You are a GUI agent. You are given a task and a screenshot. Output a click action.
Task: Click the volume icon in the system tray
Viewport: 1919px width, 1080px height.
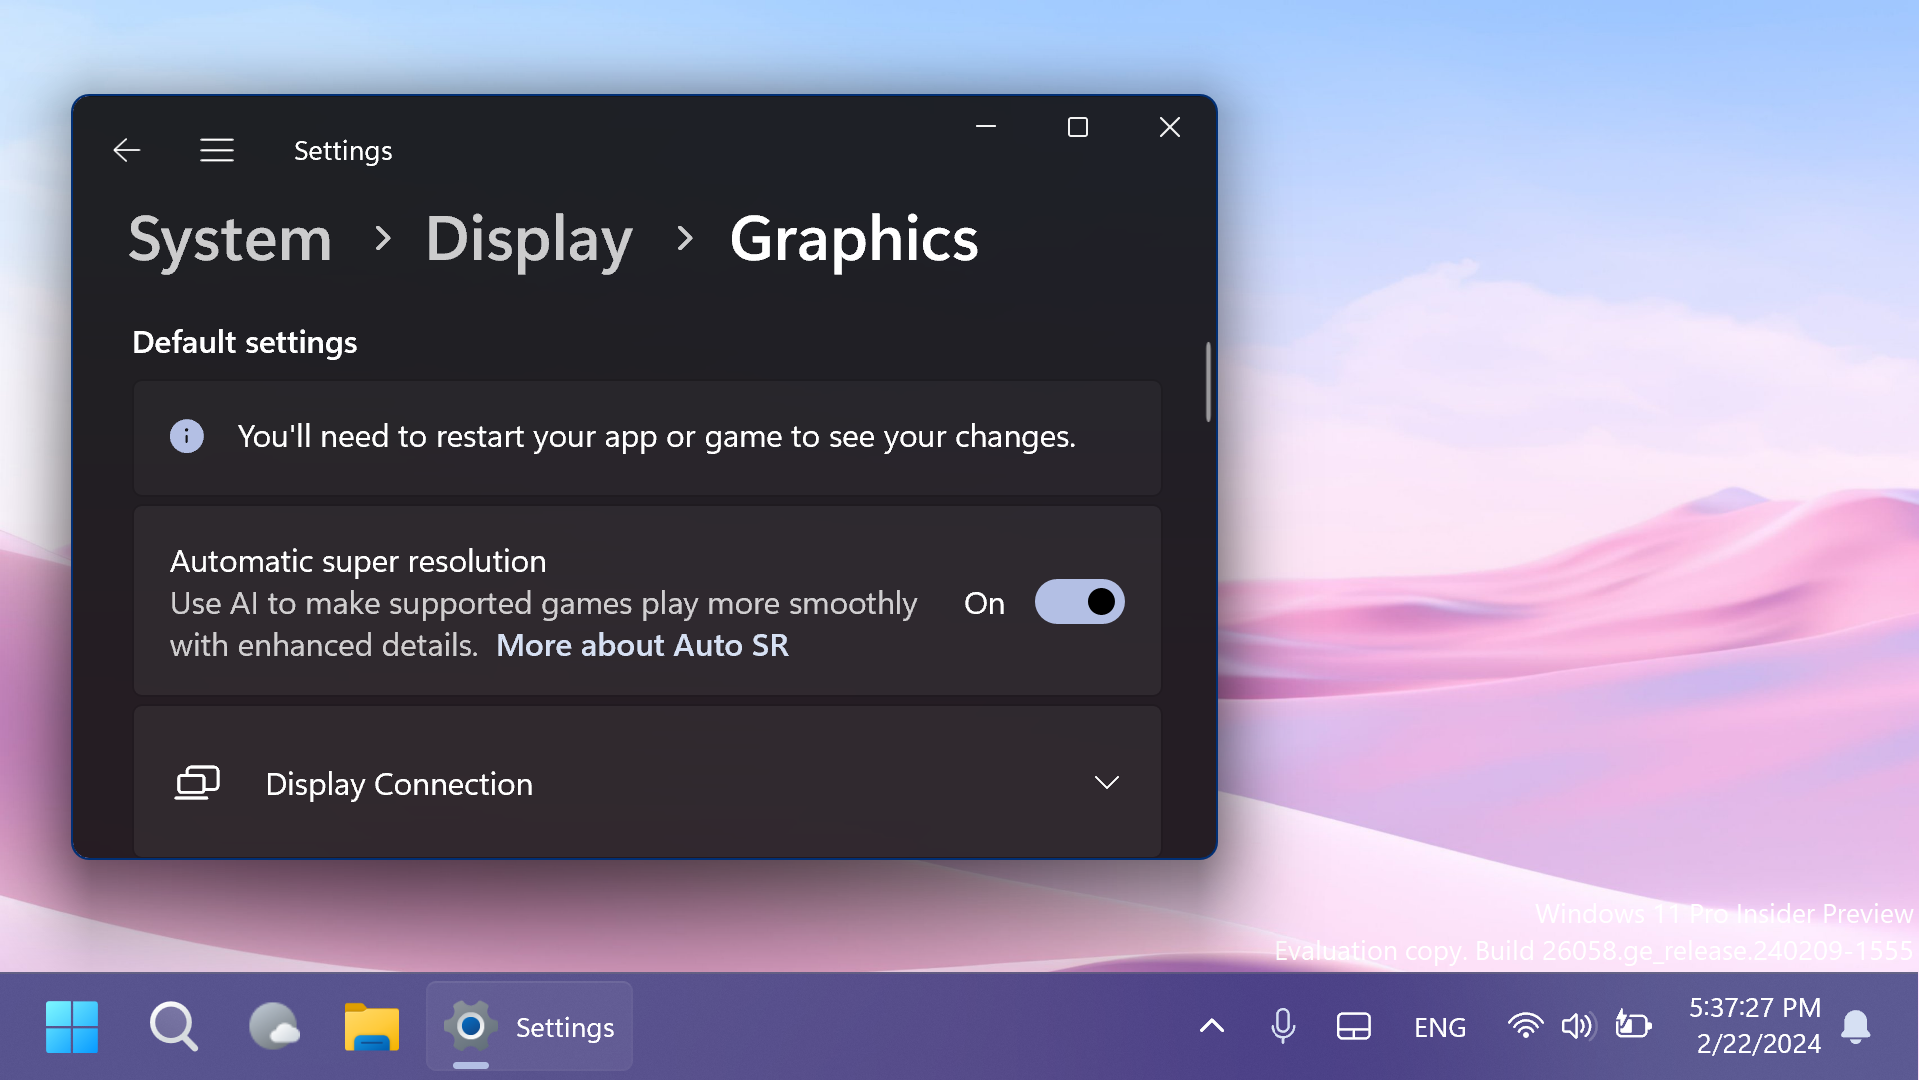1577,1026
